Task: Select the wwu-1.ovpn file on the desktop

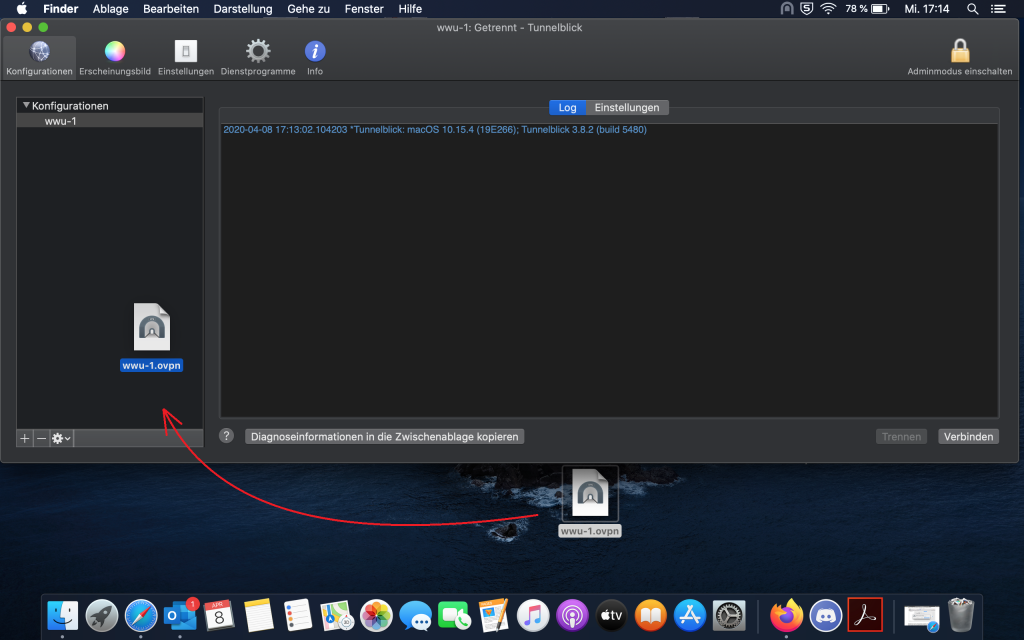Action: tap(590, 502)
